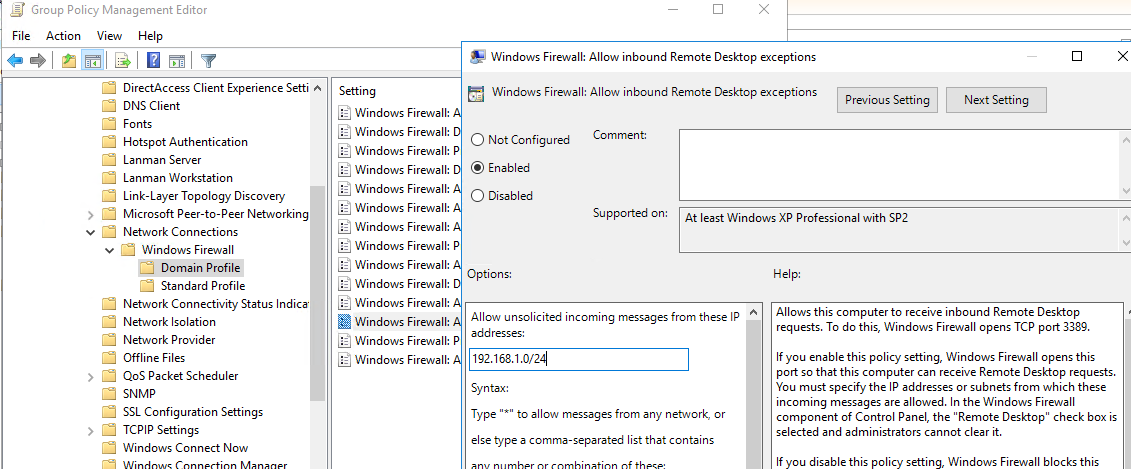Select the TCPIP Settings tree item

click(161, 430)
